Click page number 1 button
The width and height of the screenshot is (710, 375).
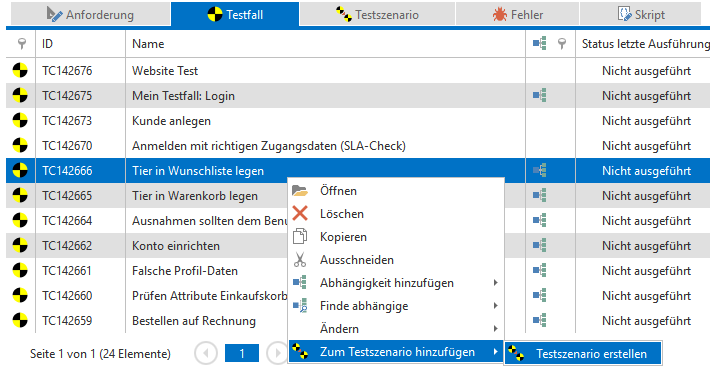[x=242, y=353]
